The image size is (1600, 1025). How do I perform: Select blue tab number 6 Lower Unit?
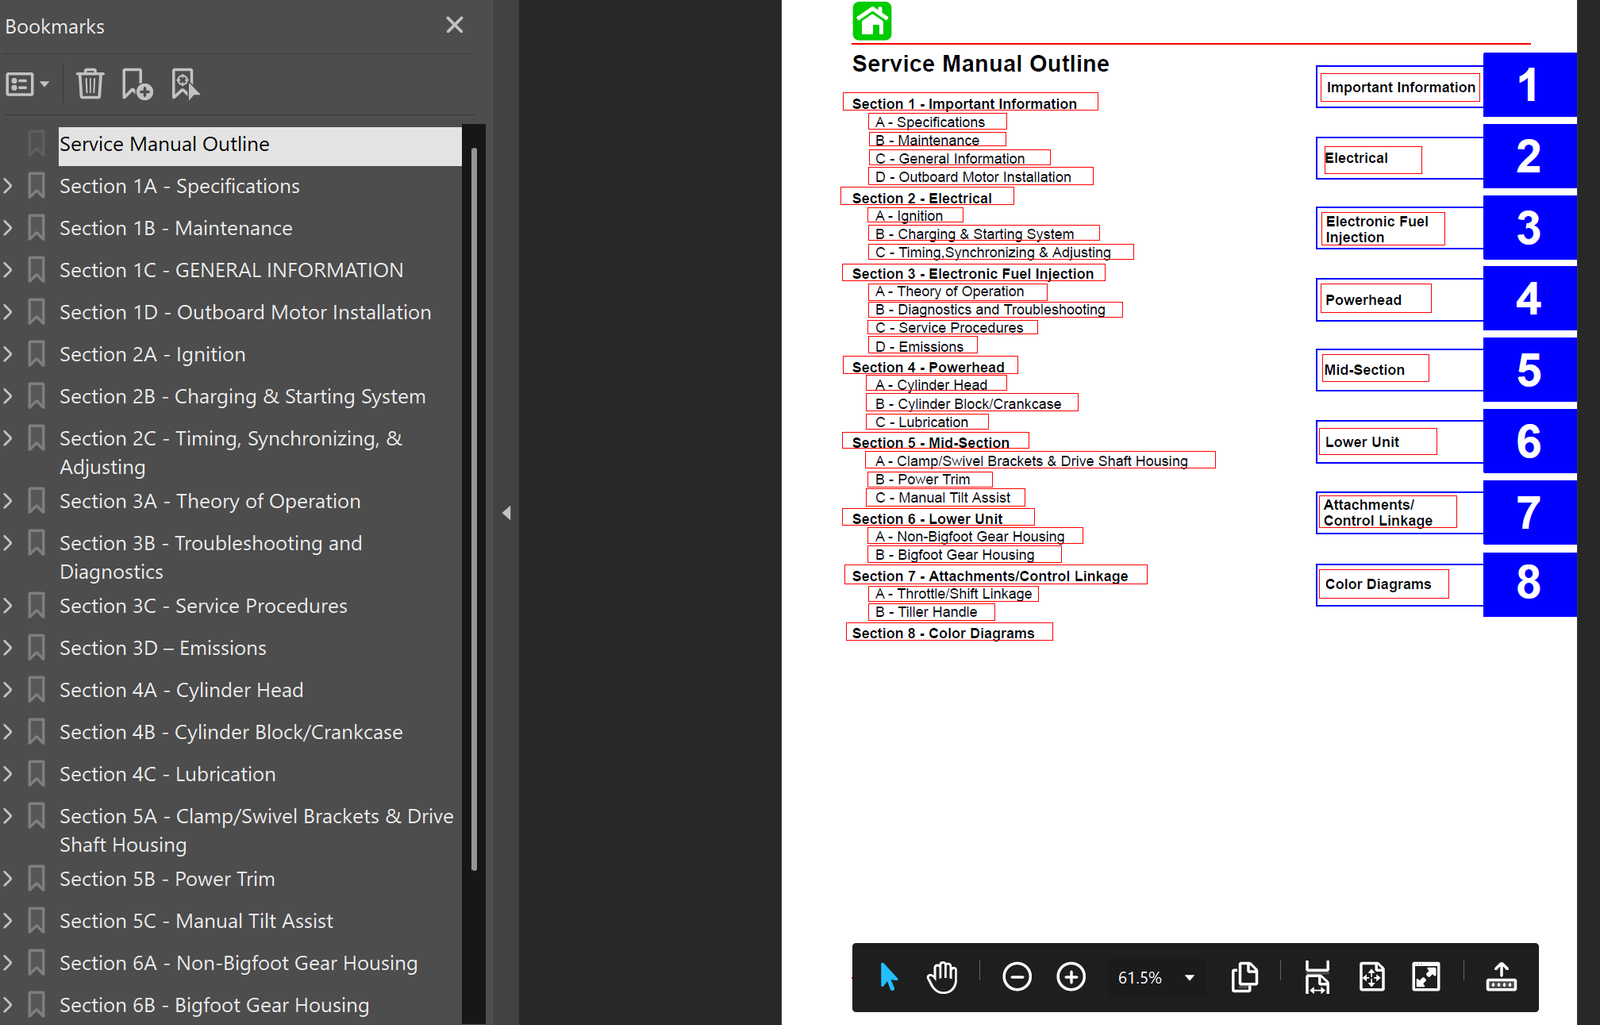pos(1528,441)
